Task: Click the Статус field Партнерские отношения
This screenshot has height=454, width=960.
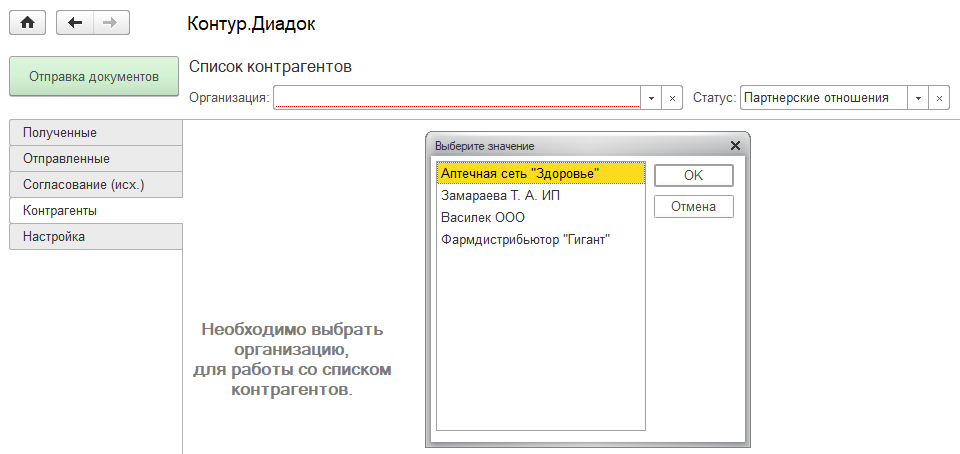Action: 823,98
